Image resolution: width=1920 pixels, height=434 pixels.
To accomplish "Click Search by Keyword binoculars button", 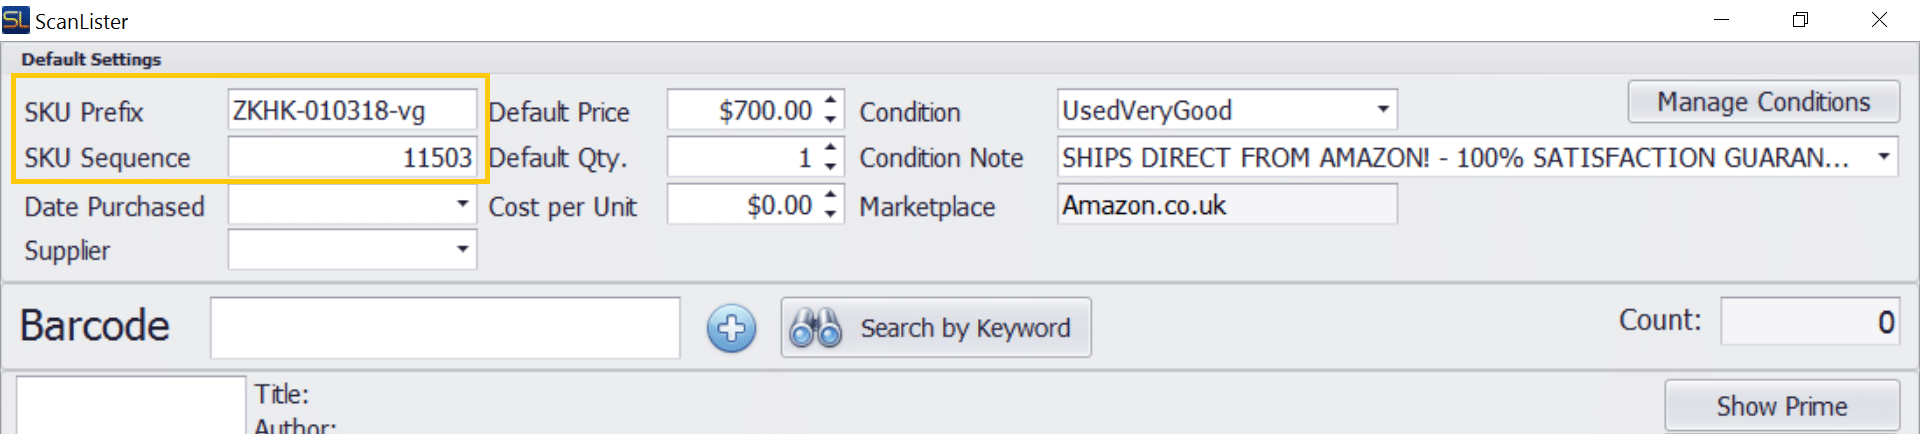I will [x=935, y=328].
